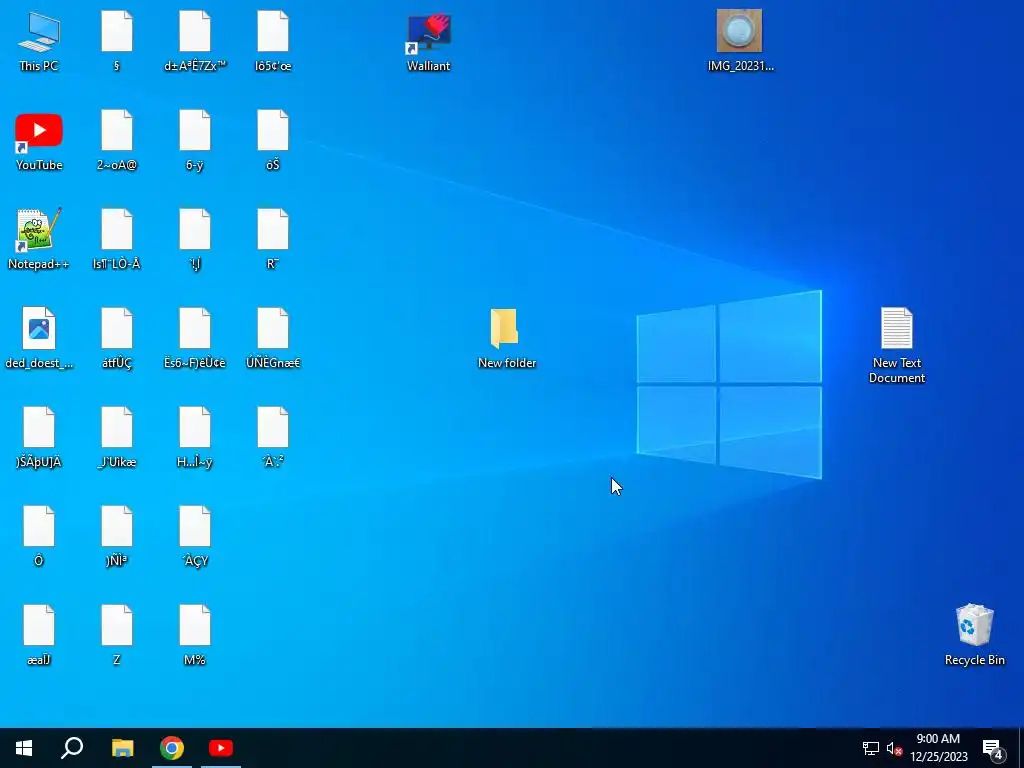Select the ded_doest_ image file icon
1024x768 pixels.
click(39, 338)
